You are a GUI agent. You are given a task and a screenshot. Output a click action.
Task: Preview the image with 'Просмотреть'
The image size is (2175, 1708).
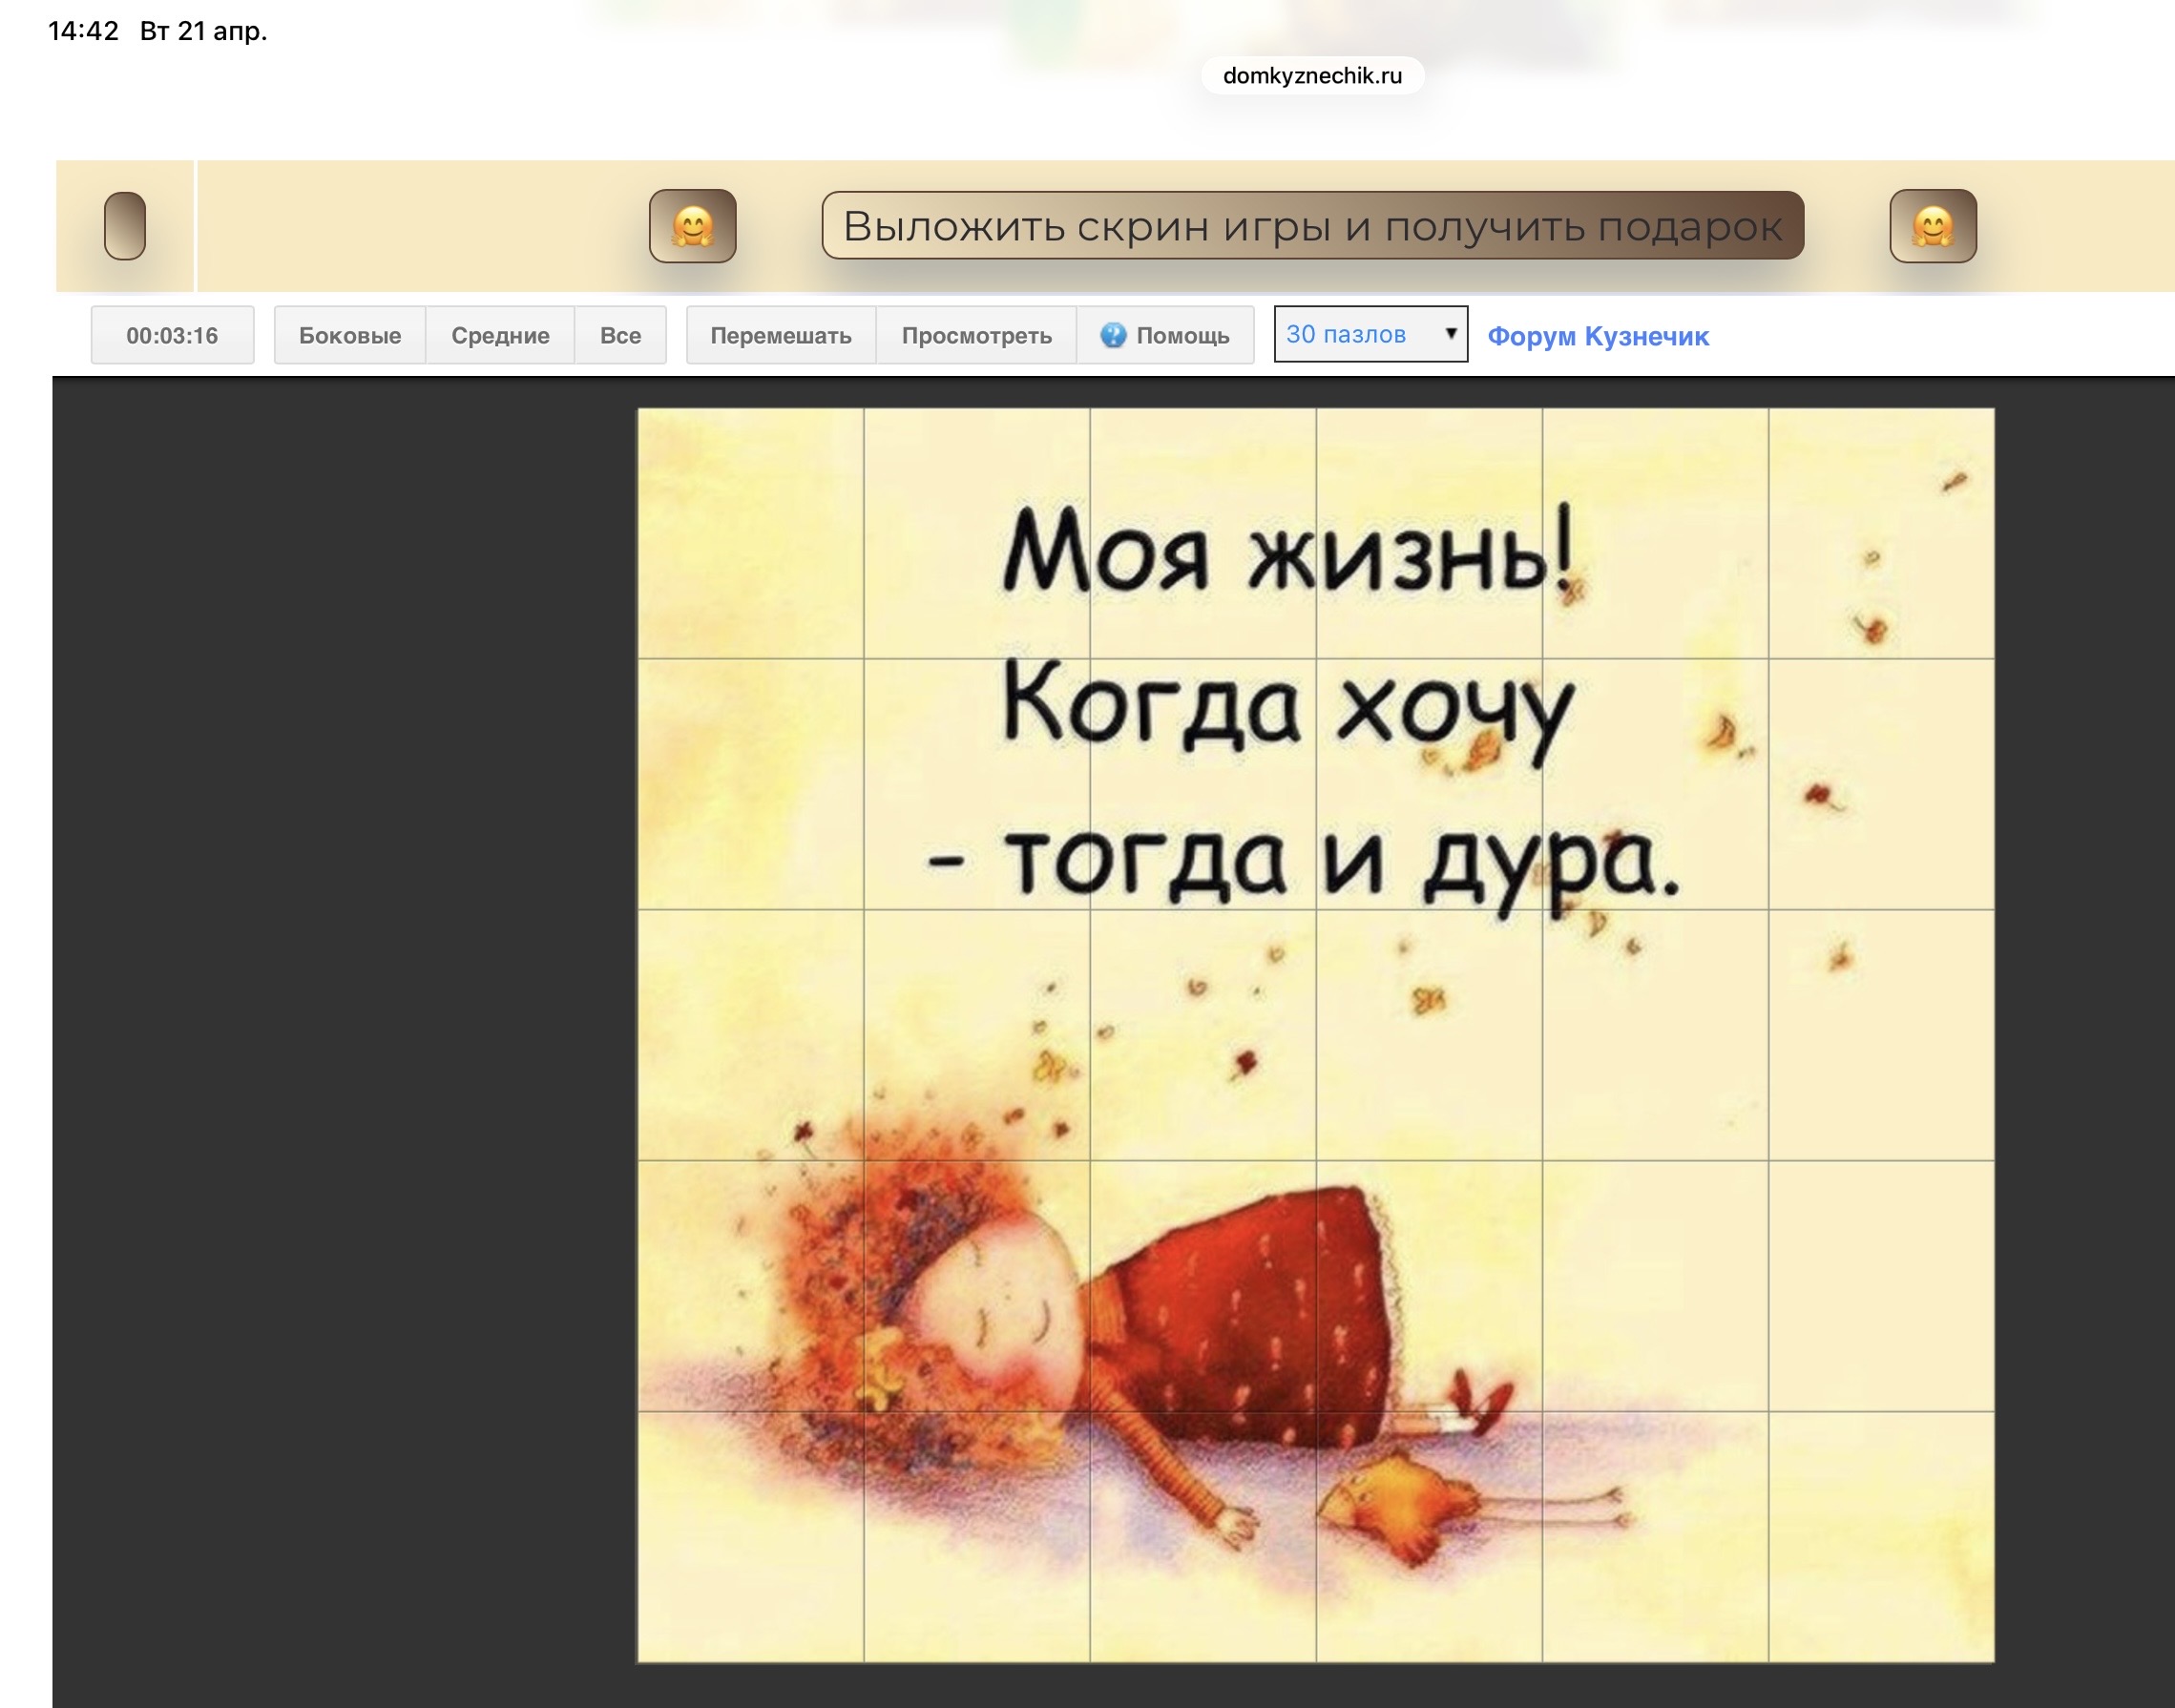tap(976, 335)
